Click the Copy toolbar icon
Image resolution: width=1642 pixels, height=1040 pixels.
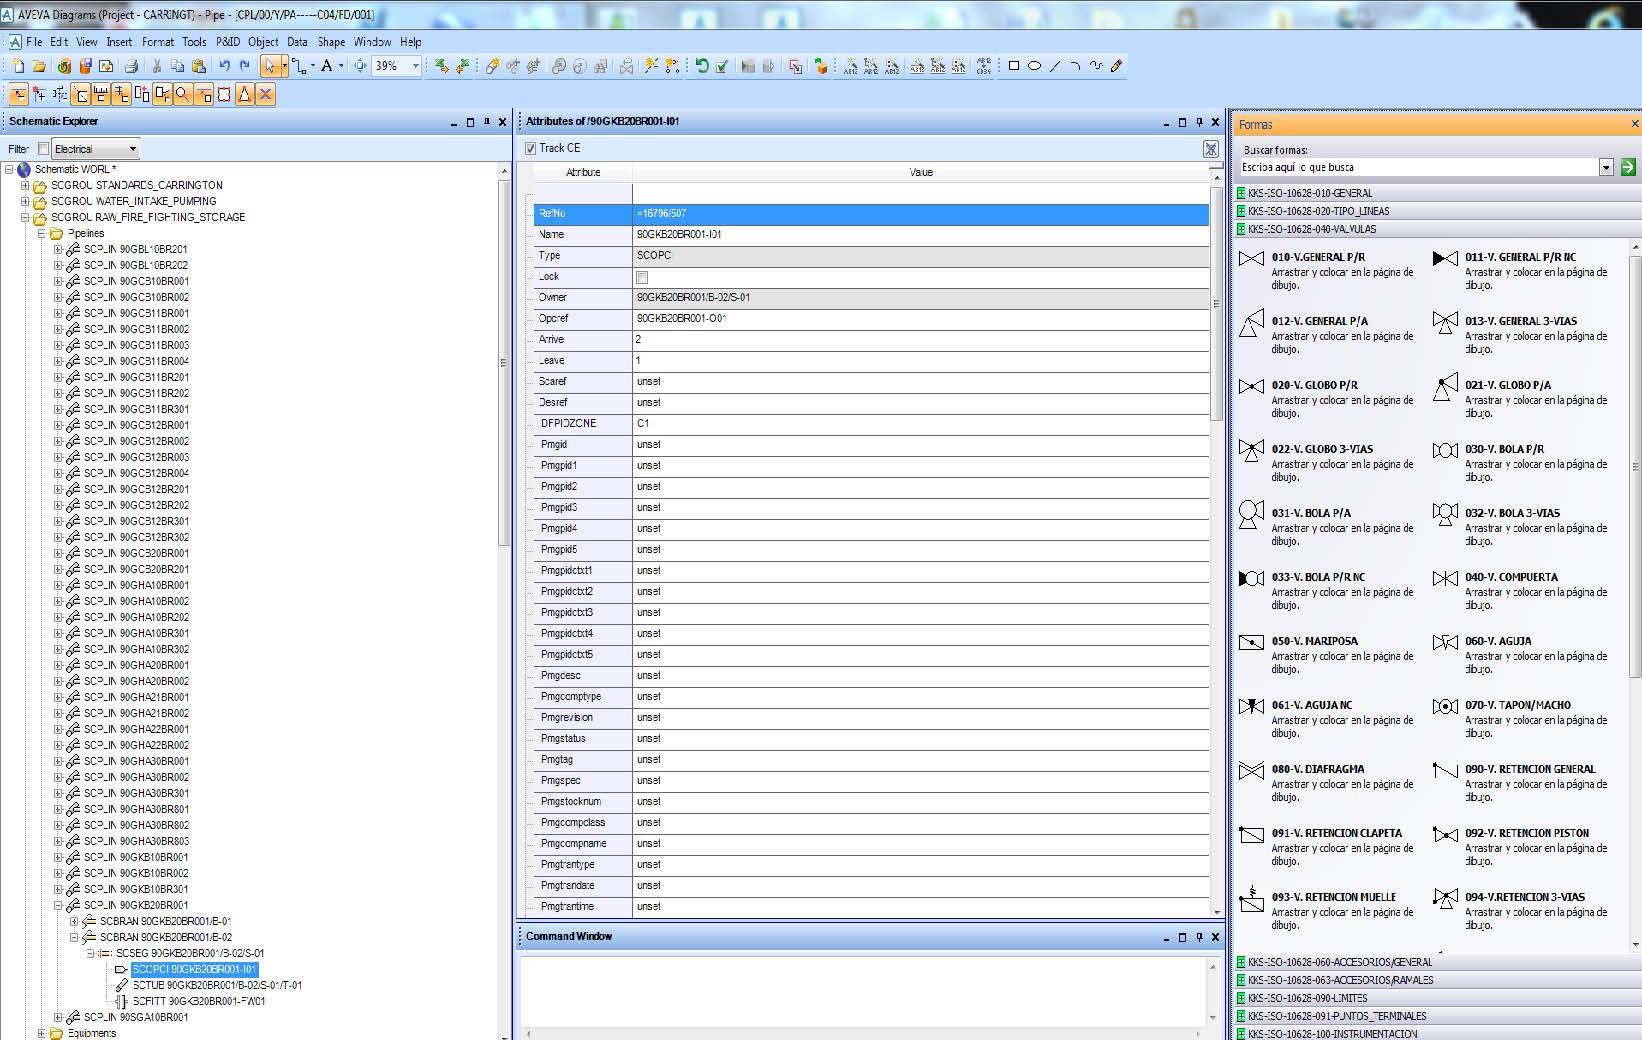(x=177, y=66)
